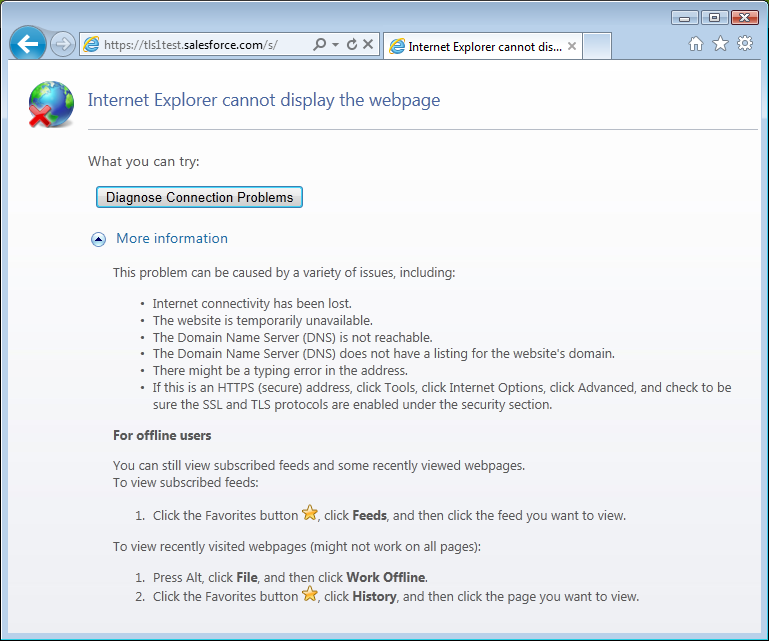Image resolution: width=769 pixels, height=641 pixels.
Task: Click bold 'File' text in step one
Action: pyautogui.click(x=247, y=577)
